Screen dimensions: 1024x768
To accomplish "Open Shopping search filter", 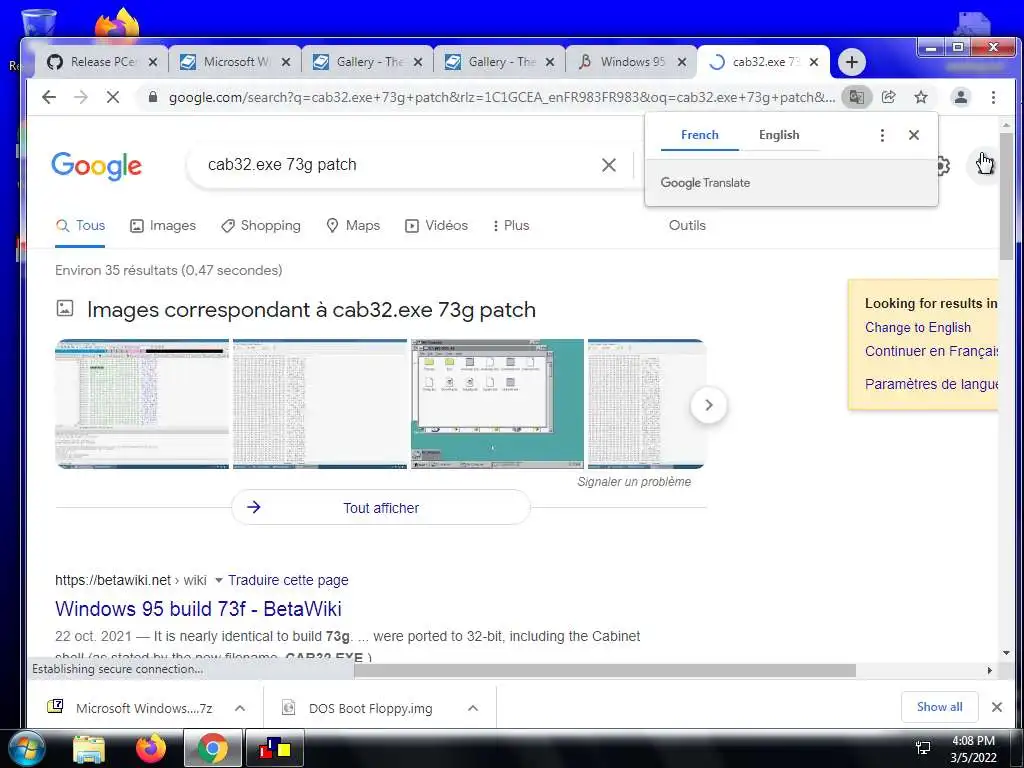I will 261,225.
